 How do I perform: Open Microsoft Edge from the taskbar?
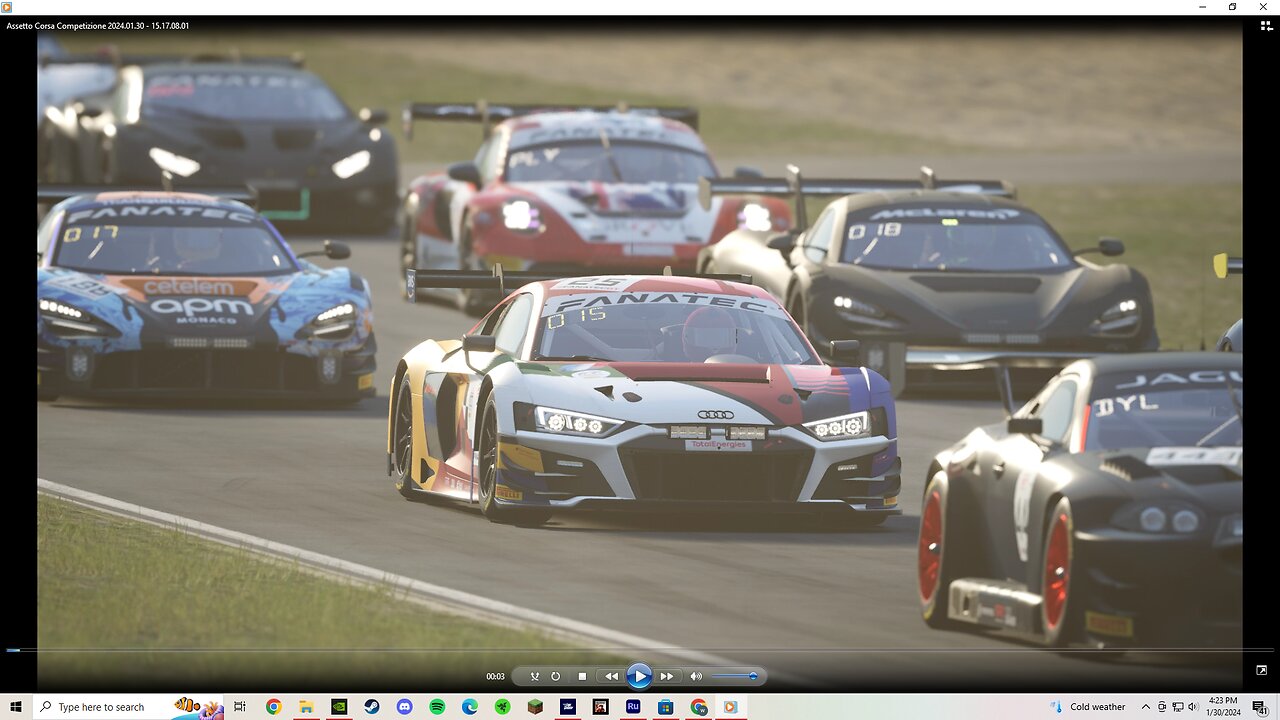[470, 707]
